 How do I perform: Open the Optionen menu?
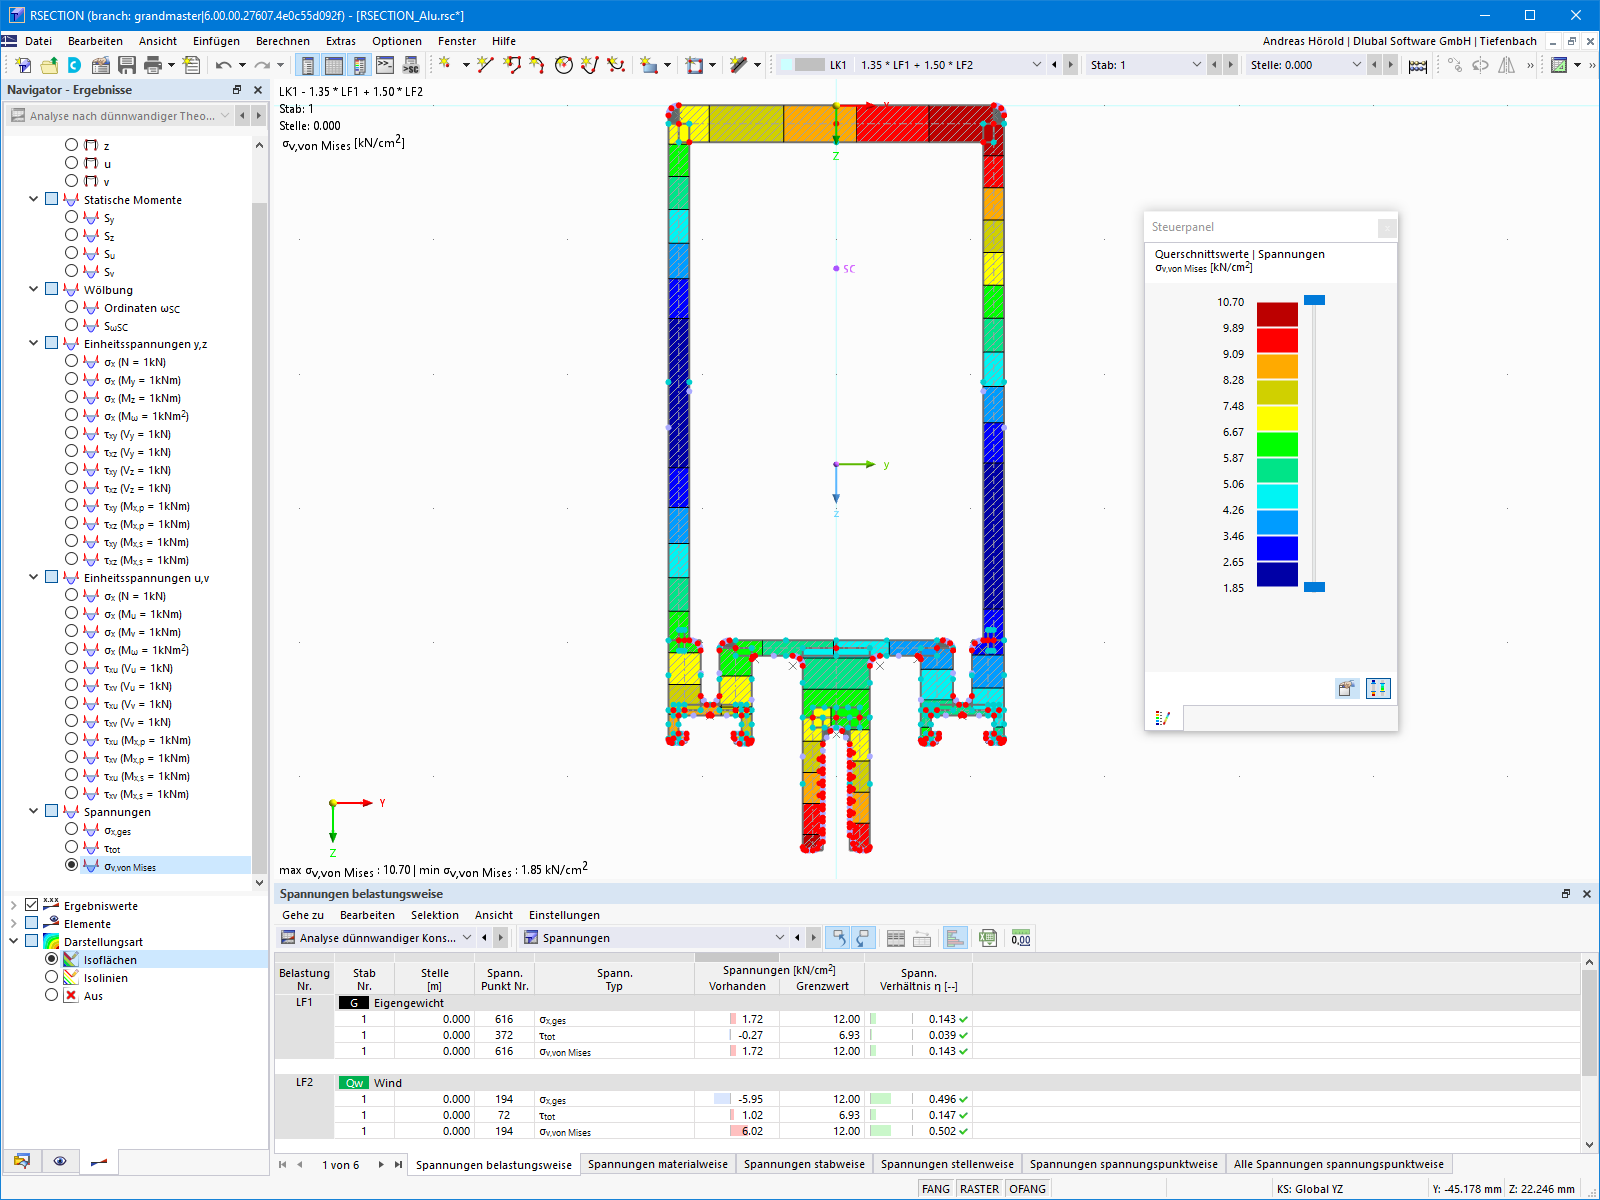point(397,41)
